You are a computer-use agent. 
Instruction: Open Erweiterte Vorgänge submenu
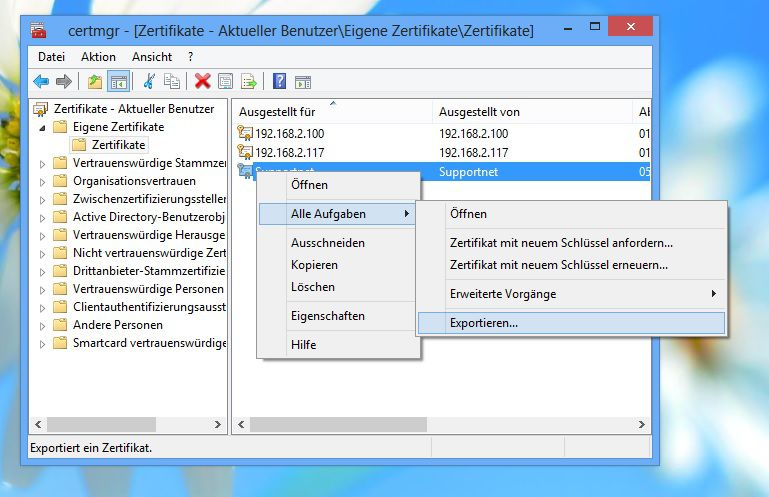click(571, 294)
